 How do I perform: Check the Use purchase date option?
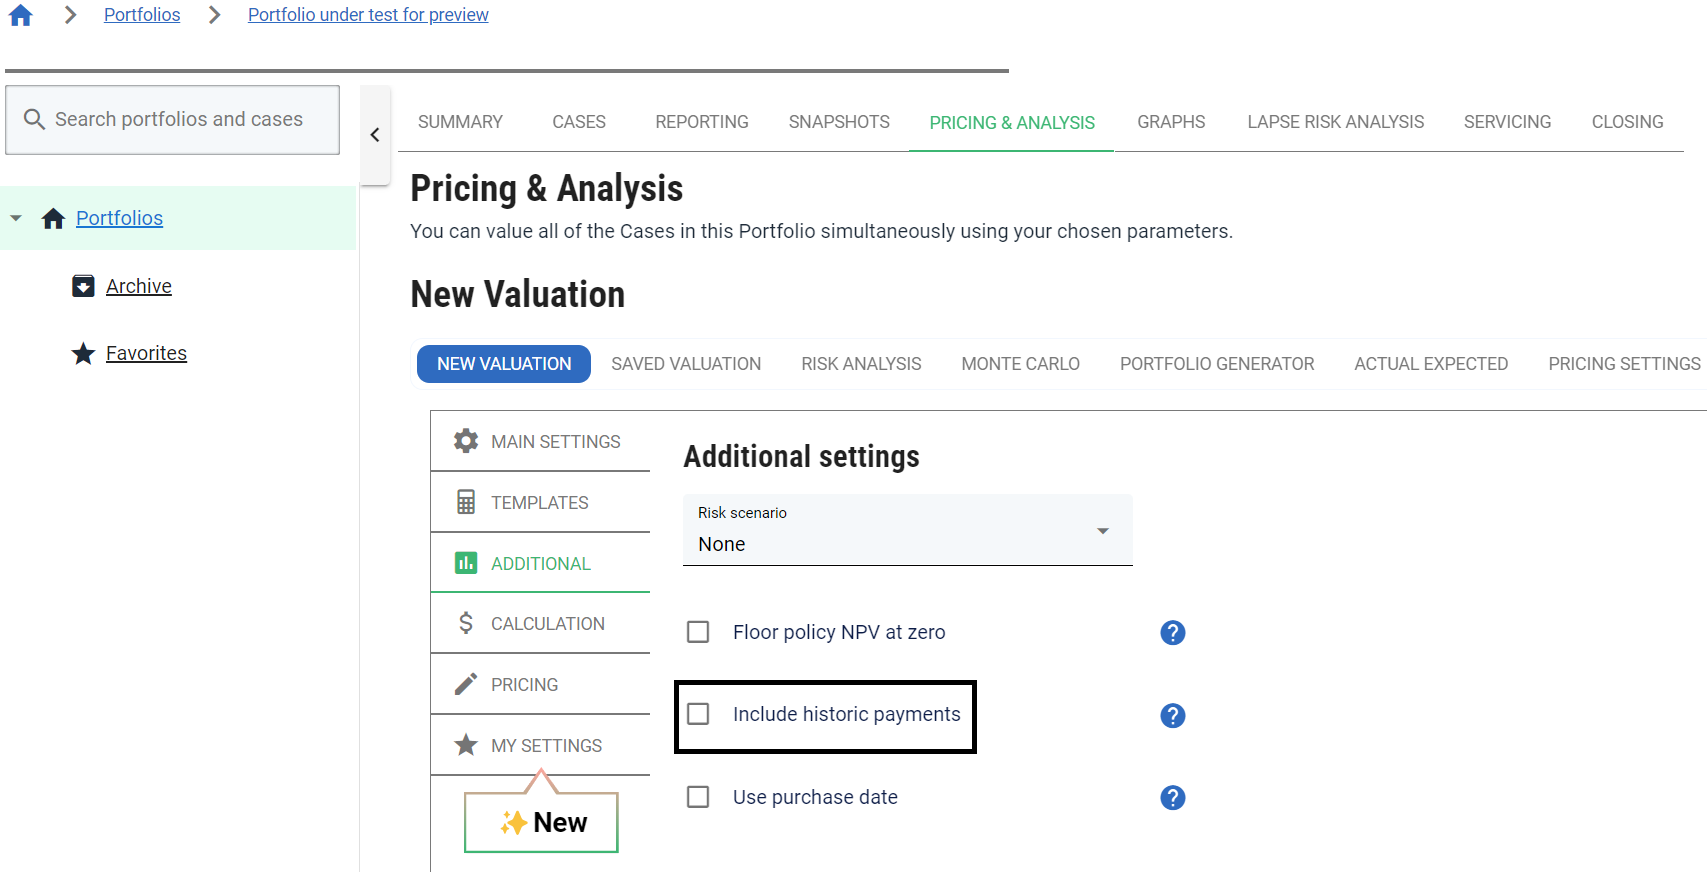tap(698, 797)
